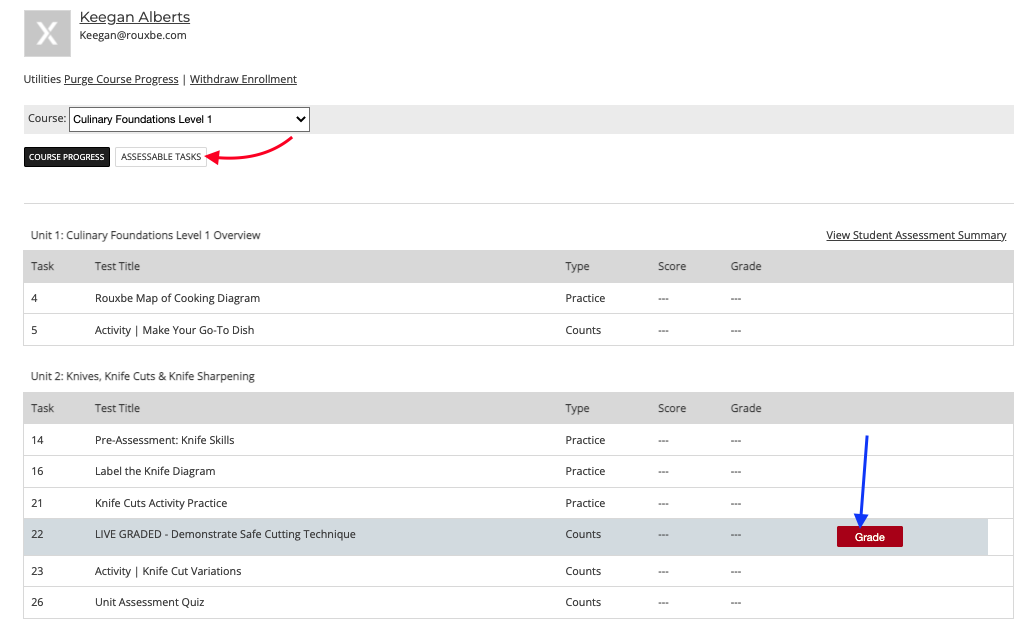
Task: Switch to Course Progress tab
Action: [x=67, y=157]
